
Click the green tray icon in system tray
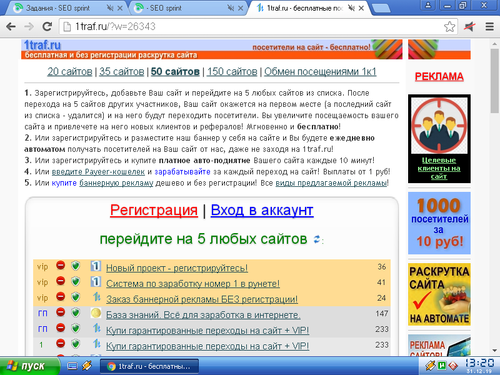click(x=442, y=366)
